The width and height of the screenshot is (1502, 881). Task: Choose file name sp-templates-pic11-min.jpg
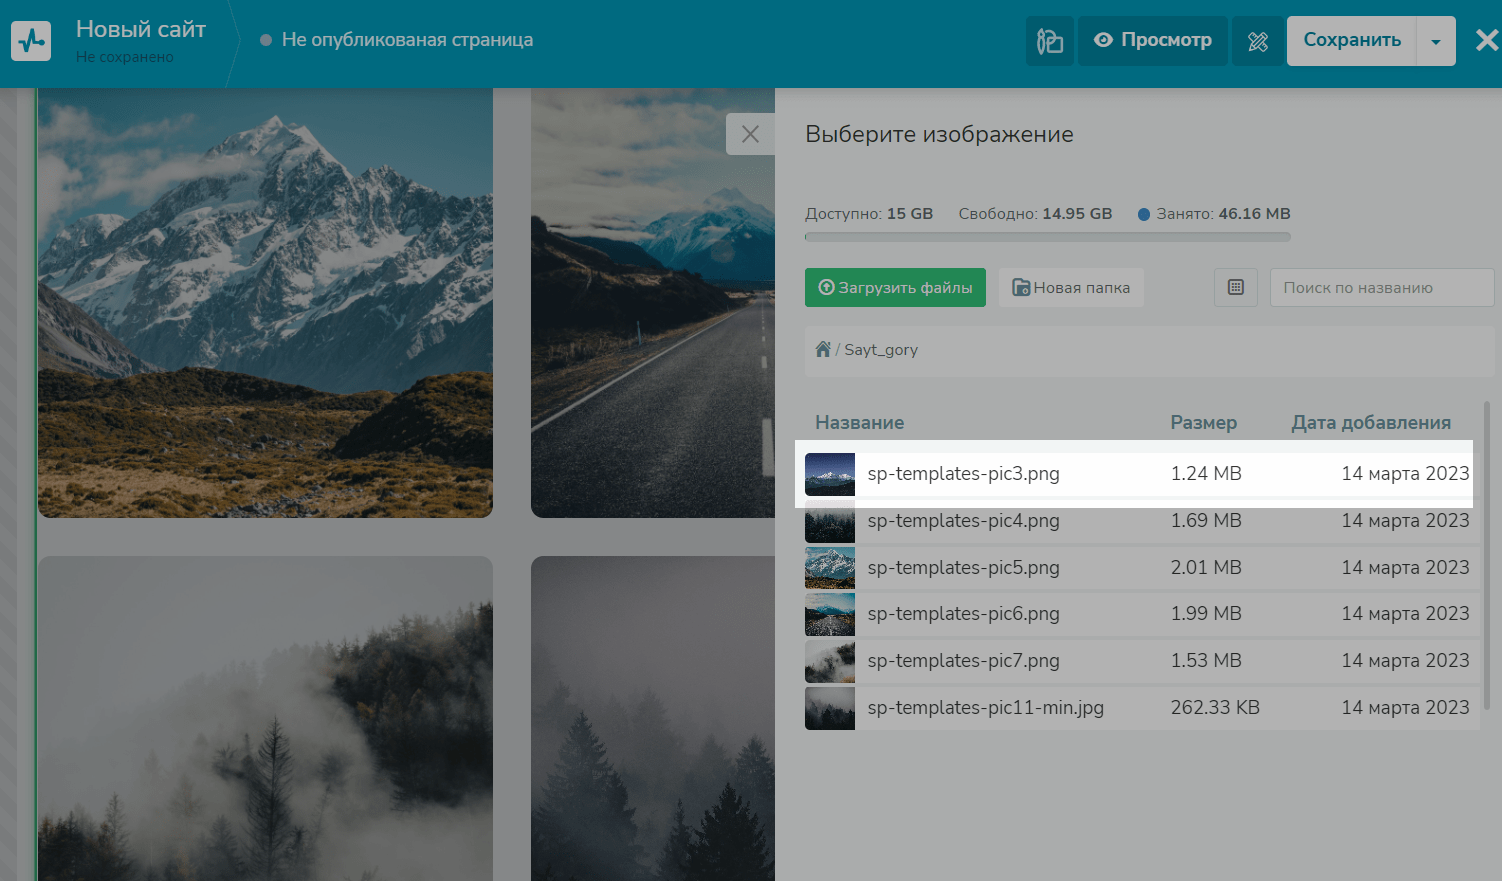coord(986,708)
